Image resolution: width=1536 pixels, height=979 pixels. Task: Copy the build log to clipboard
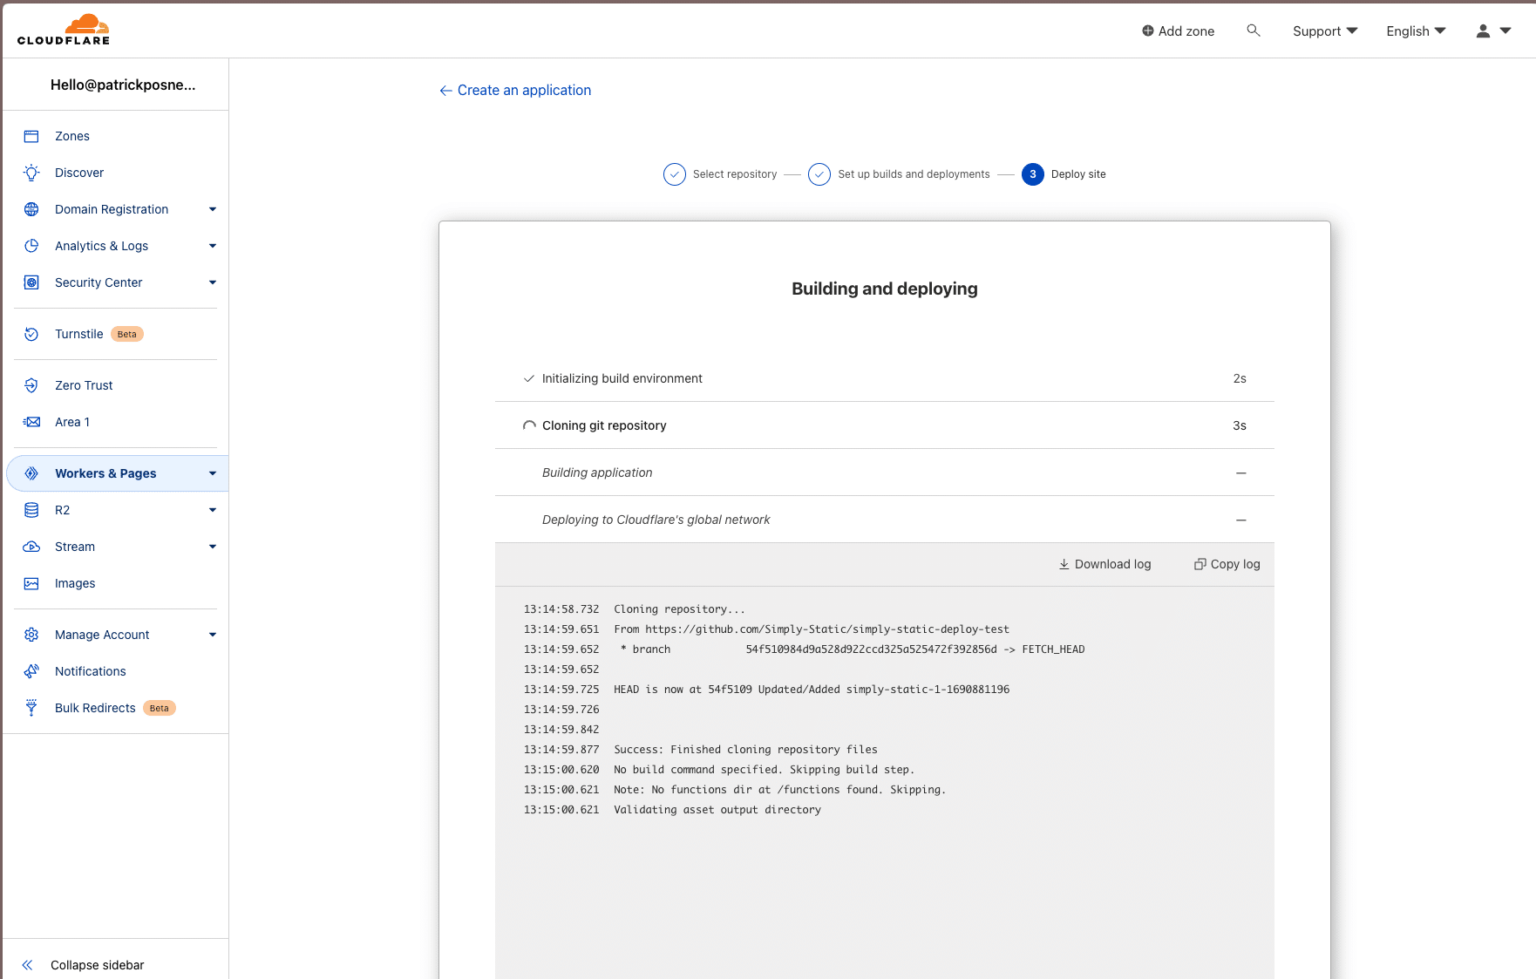tap(1226, 564)
